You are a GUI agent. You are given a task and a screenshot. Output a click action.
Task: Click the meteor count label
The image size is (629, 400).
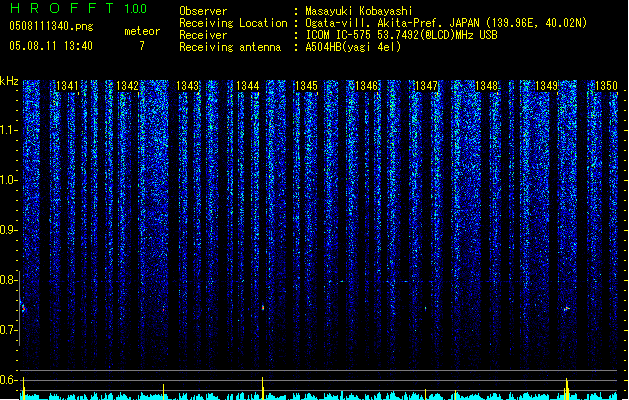(142, 31)
